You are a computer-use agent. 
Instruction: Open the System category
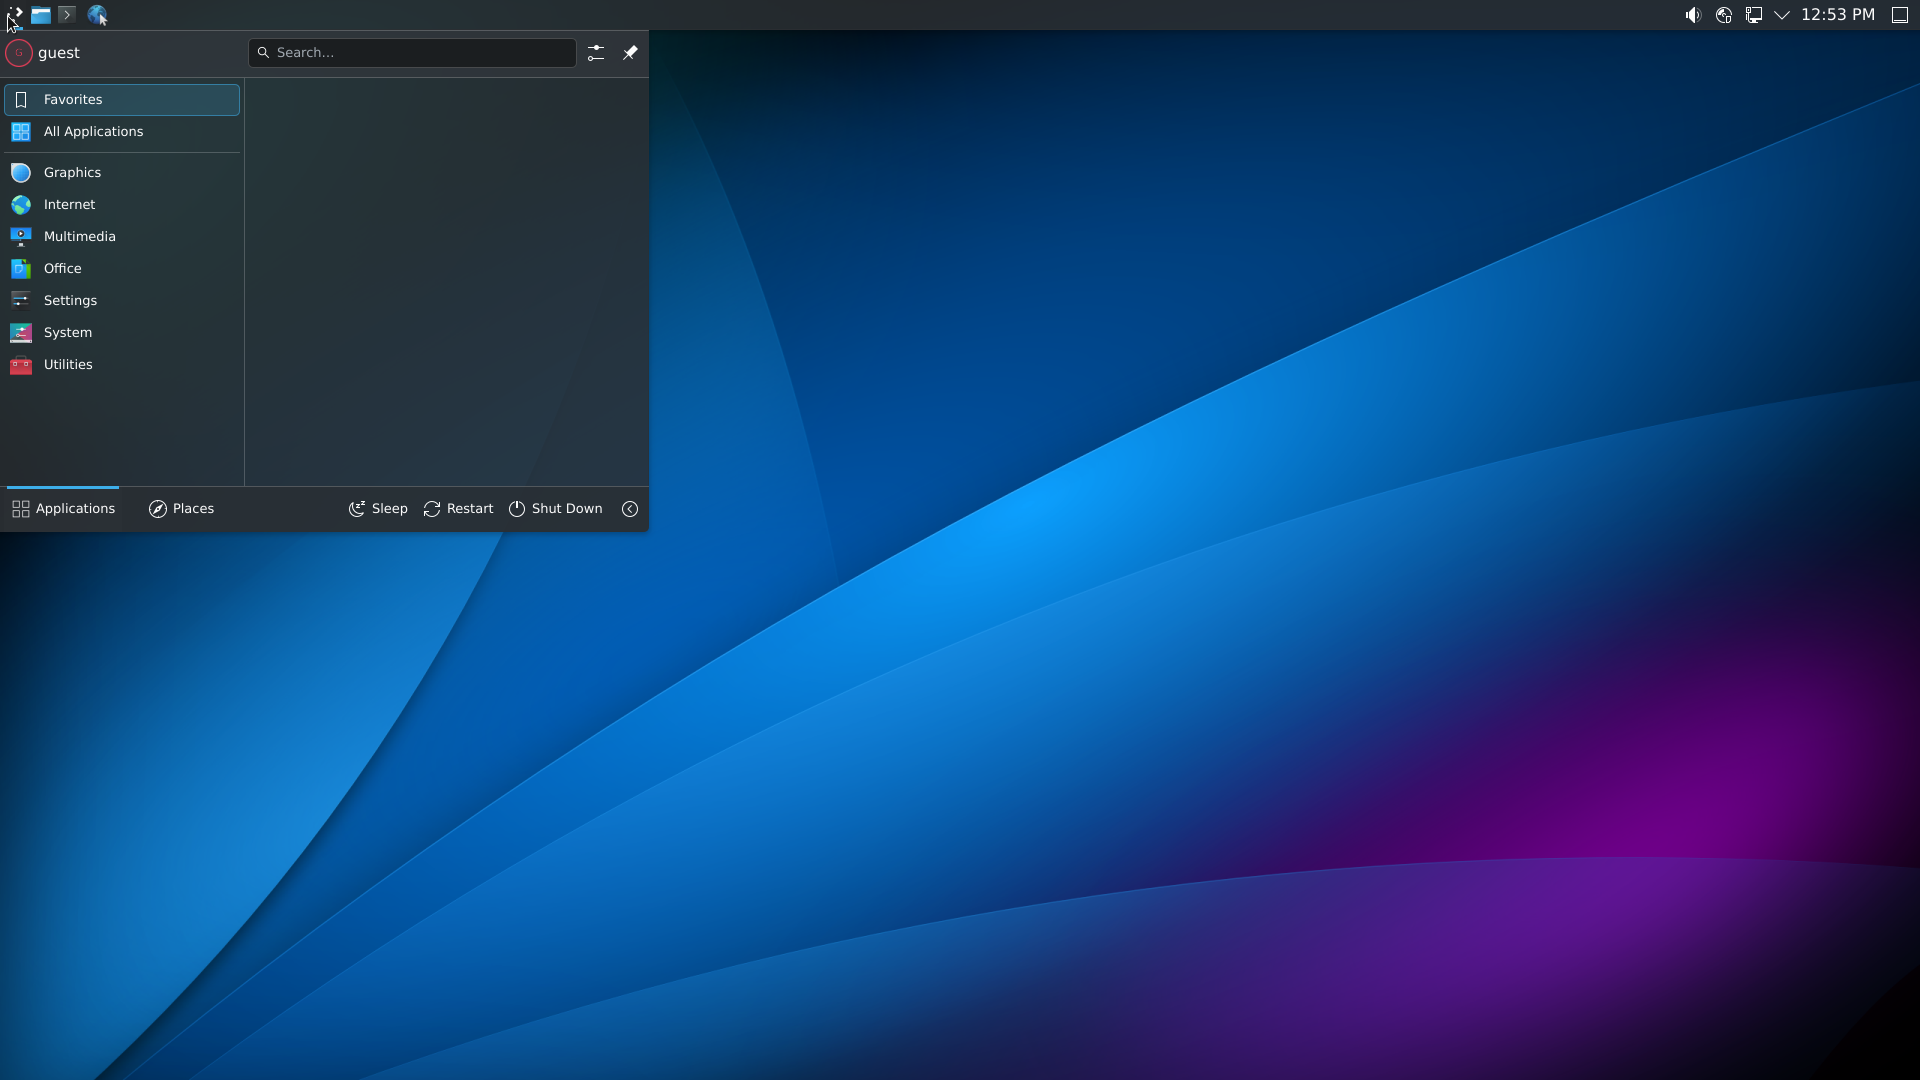pyautogui.click(x=122, y=333)
